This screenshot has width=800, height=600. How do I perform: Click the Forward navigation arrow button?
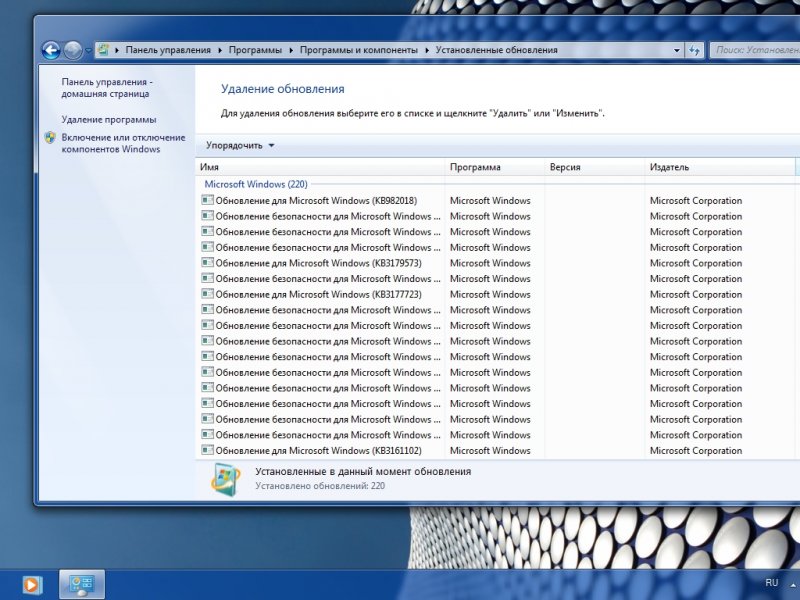click(x=73, y=50)
